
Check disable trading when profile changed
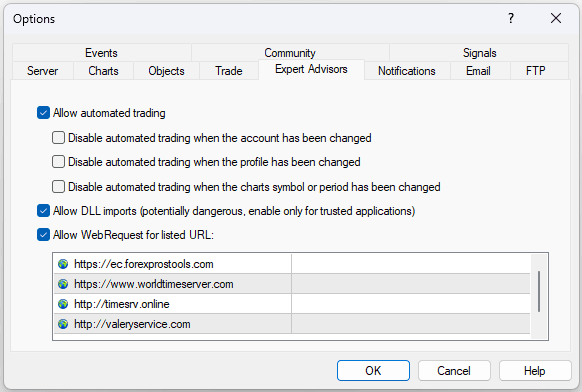pyautogui.click(x=58, y=162)
